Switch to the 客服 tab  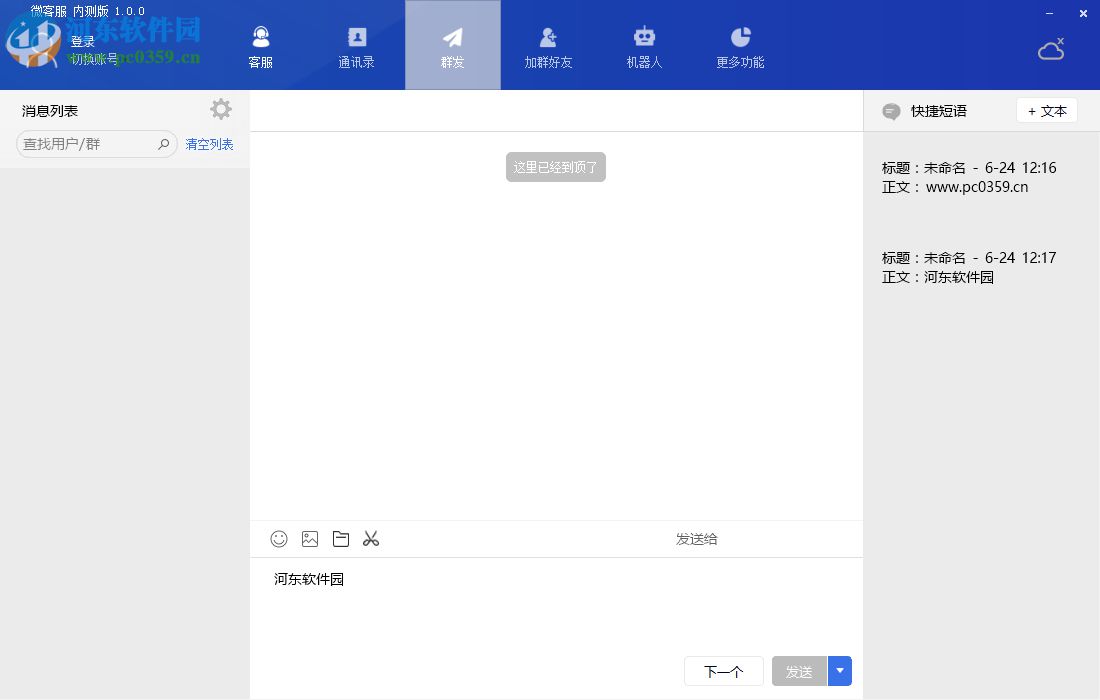(261, 45)
